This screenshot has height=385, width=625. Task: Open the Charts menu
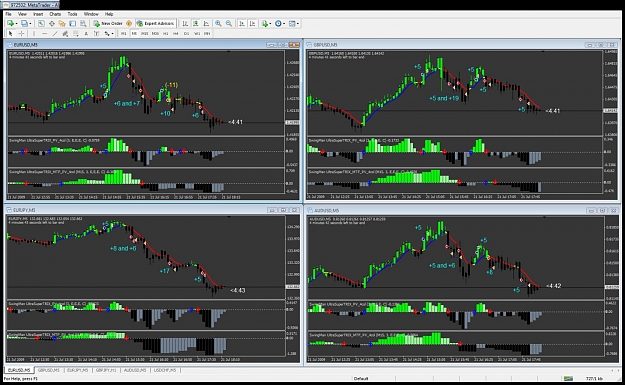[55, 14]
